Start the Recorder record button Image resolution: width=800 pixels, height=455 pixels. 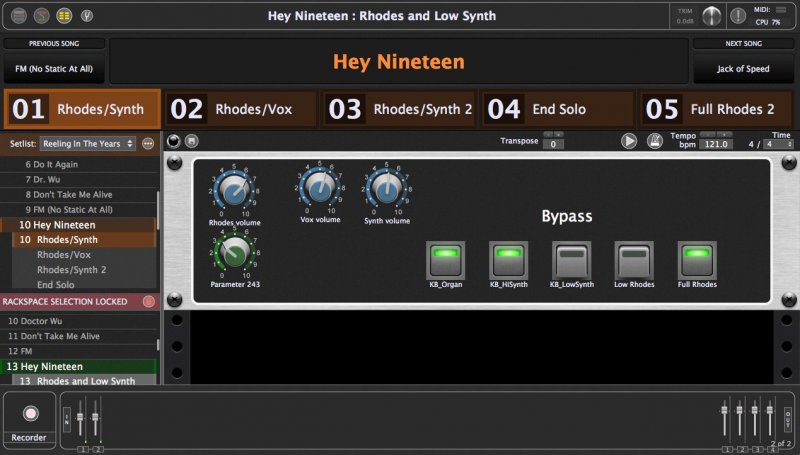click(29, 413)
